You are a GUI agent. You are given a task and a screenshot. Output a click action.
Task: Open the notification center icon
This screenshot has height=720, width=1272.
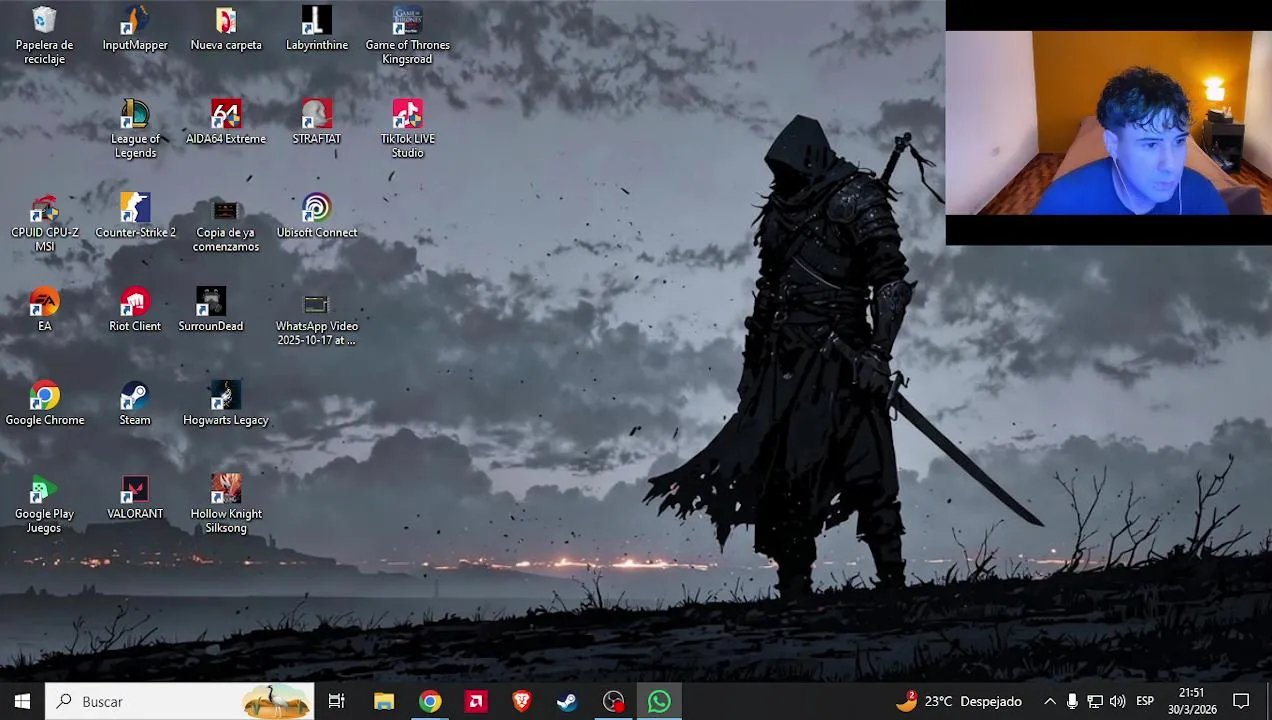pyautogui.click(x=1241, y=701)
